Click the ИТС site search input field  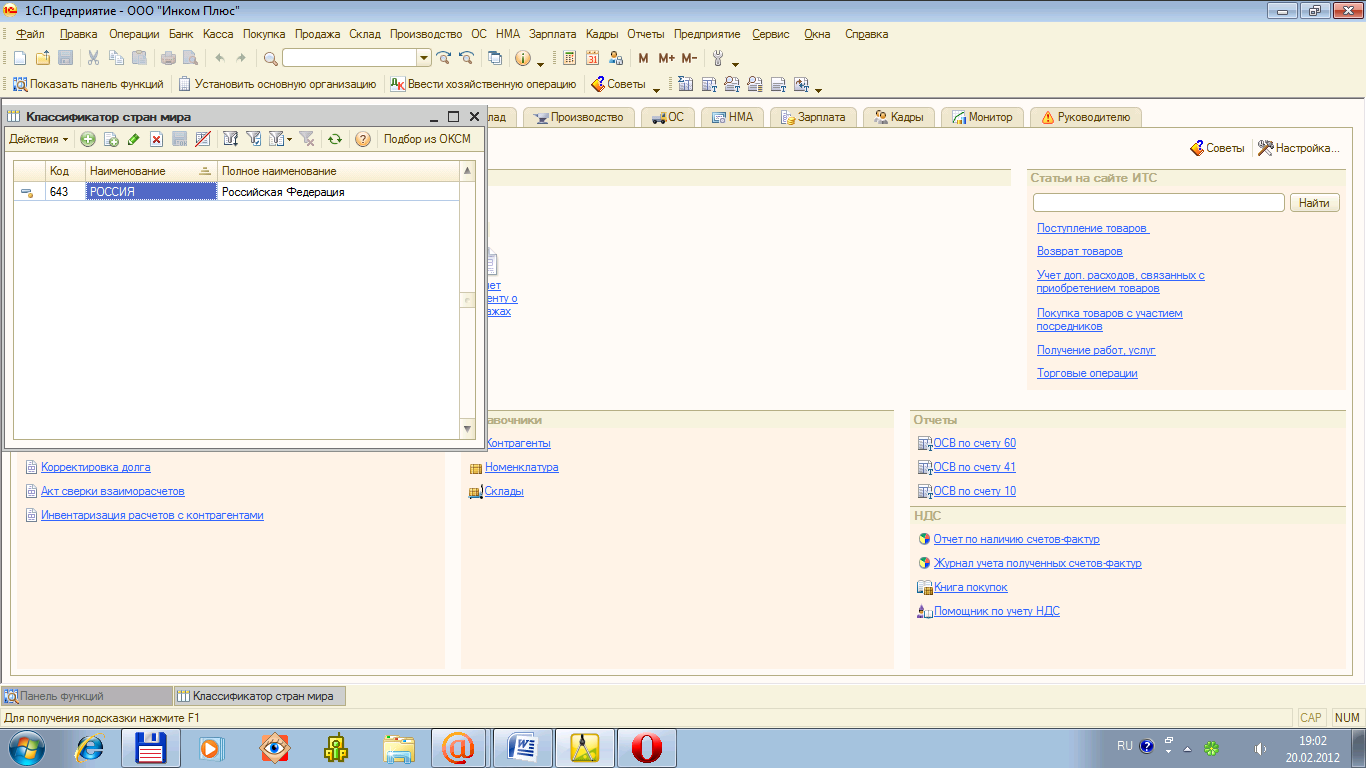click(1158, 203)
